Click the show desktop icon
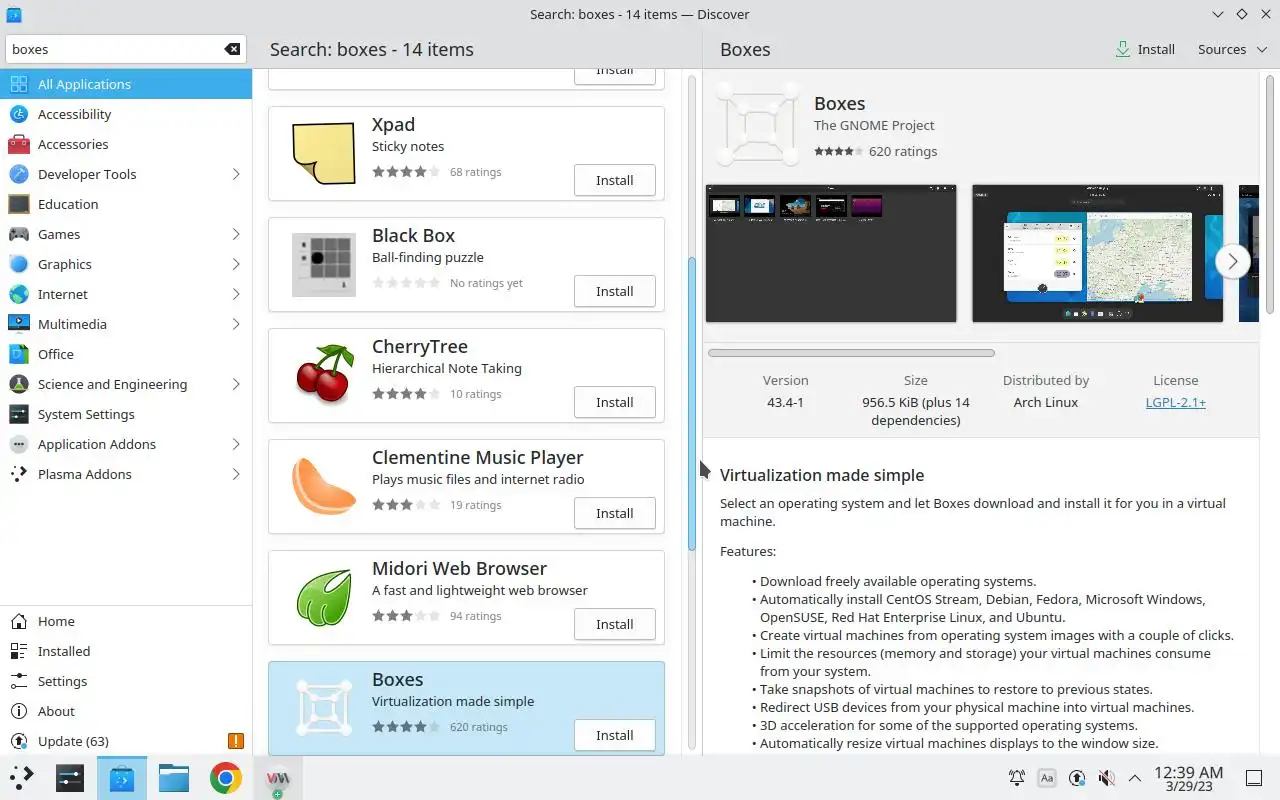Viewport: 1280px width, 800px height. pos(1254,778)
